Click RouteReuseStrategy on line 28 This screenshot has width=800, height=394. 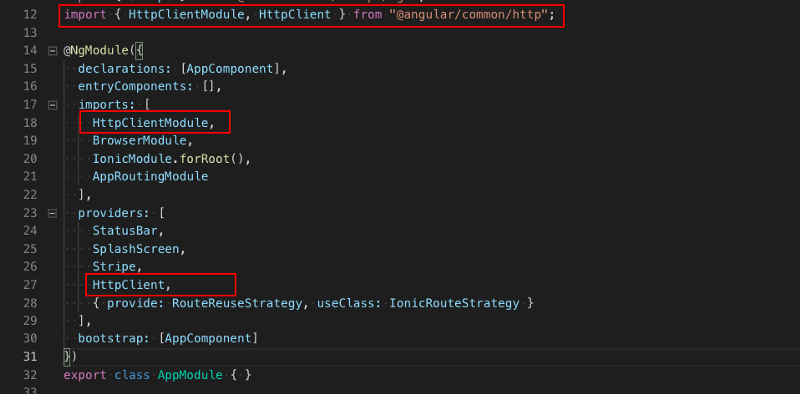pyautogui.click(x=237, y=303)
